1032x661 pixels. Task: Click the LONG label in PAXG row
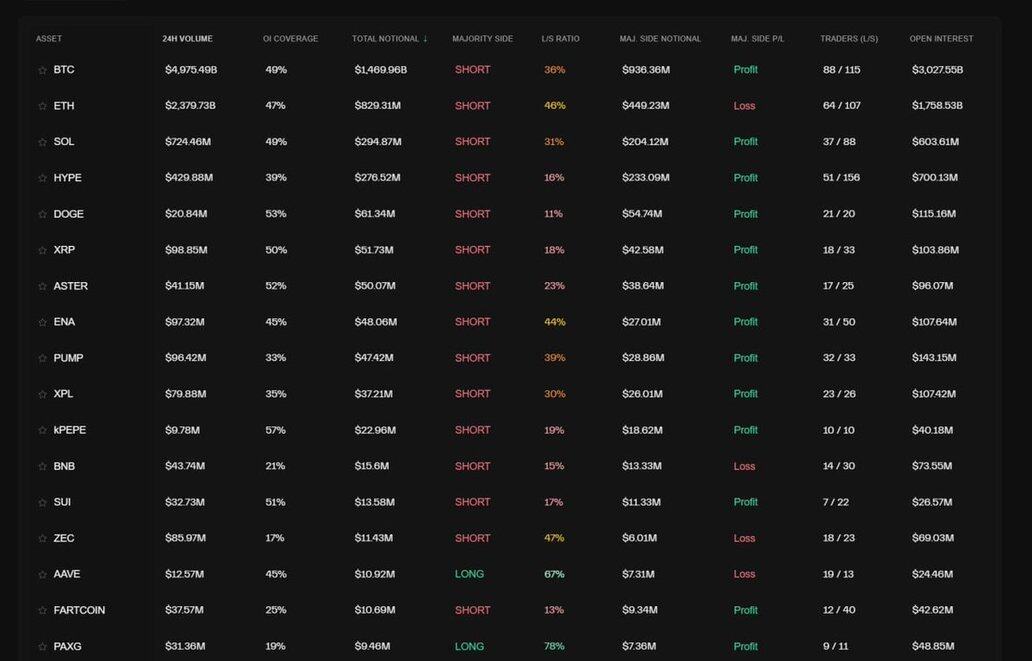[x=469, y=646]
